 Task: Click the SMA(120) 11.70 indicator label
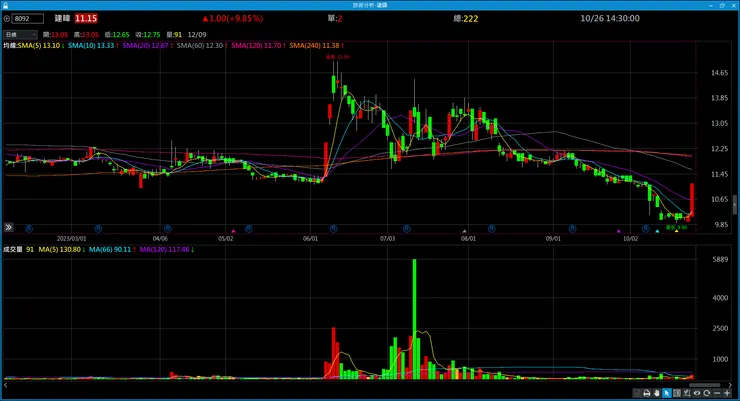[x=258, y=46]
